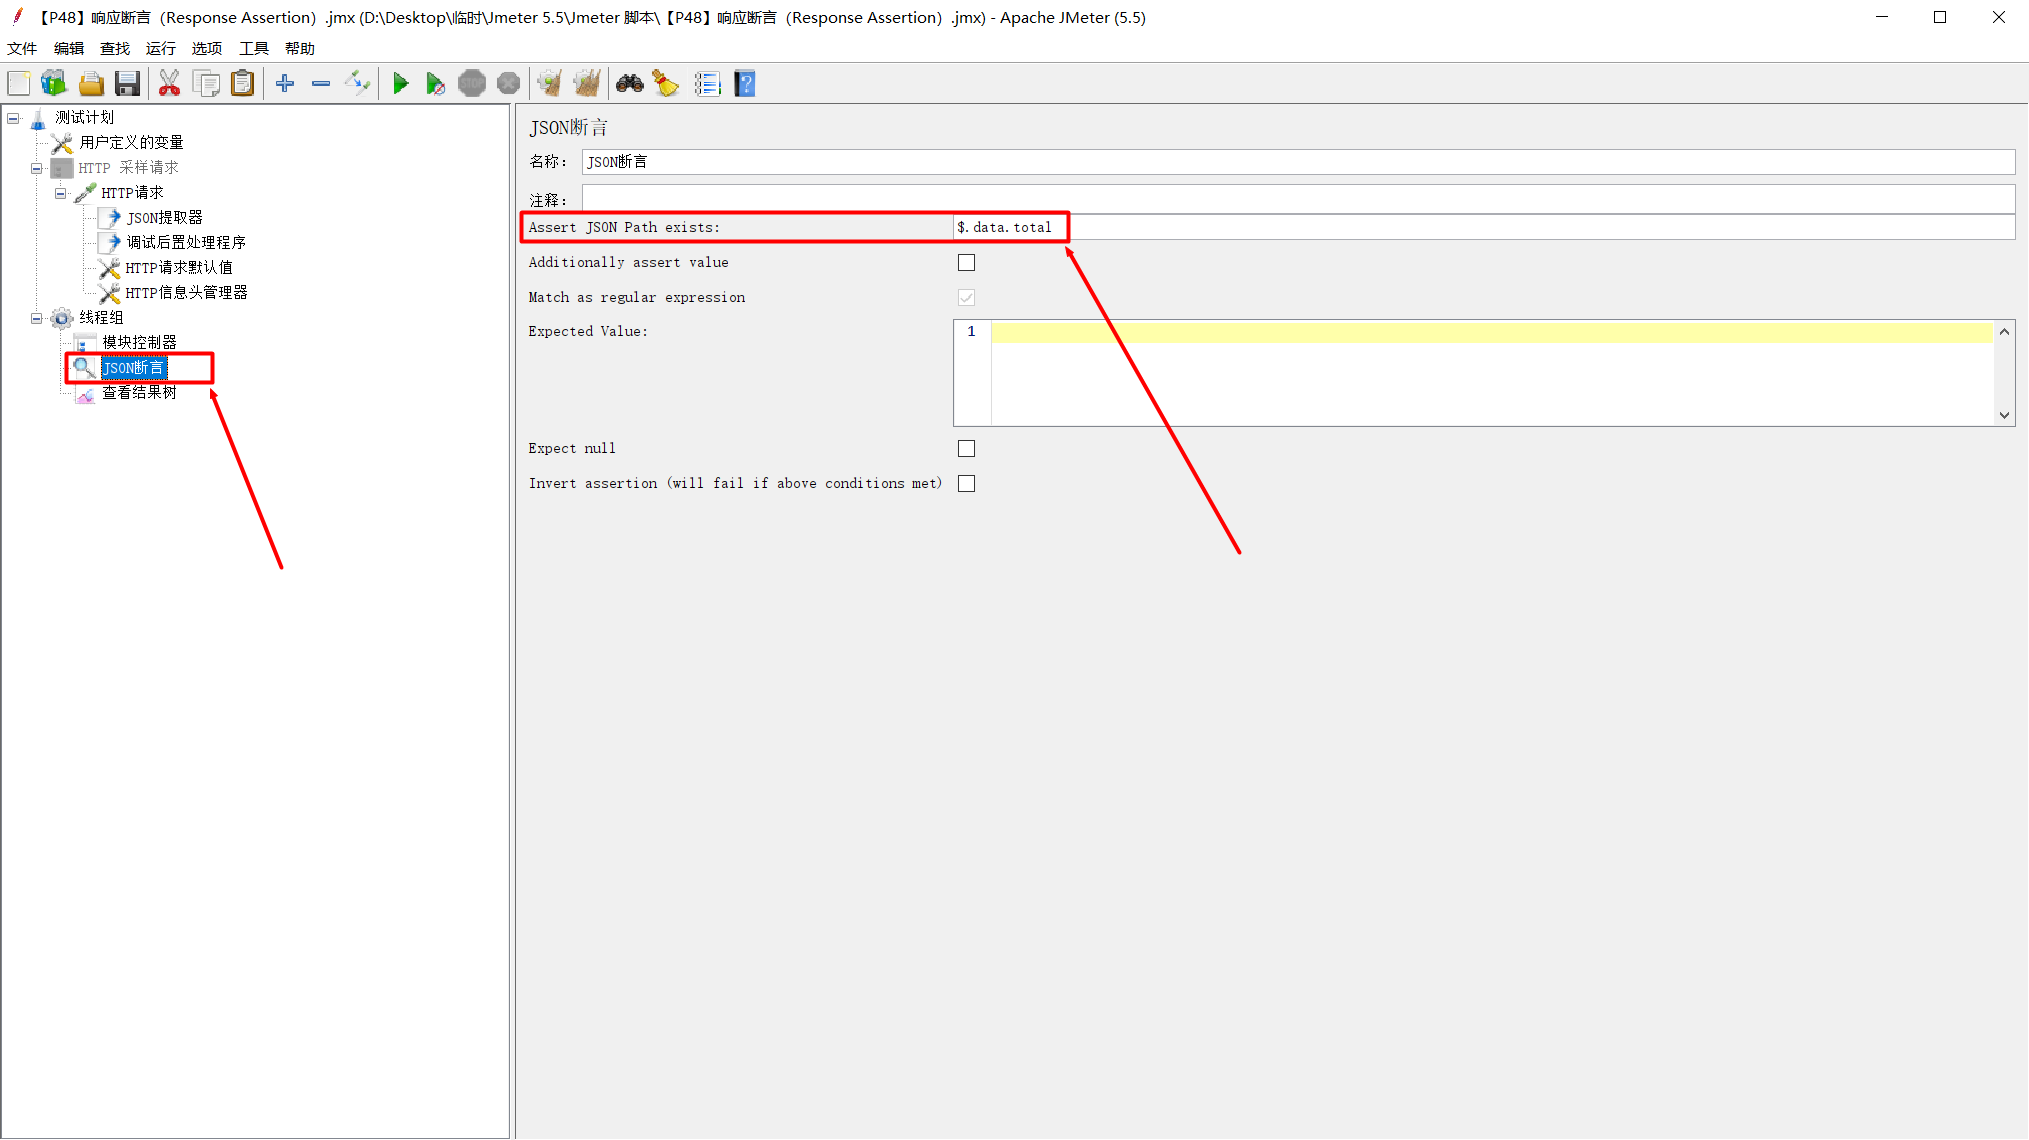This screenshot has width=2029, height=1140.
Task: Collapse the HTTP请求 node
Action: pos(60,193)
